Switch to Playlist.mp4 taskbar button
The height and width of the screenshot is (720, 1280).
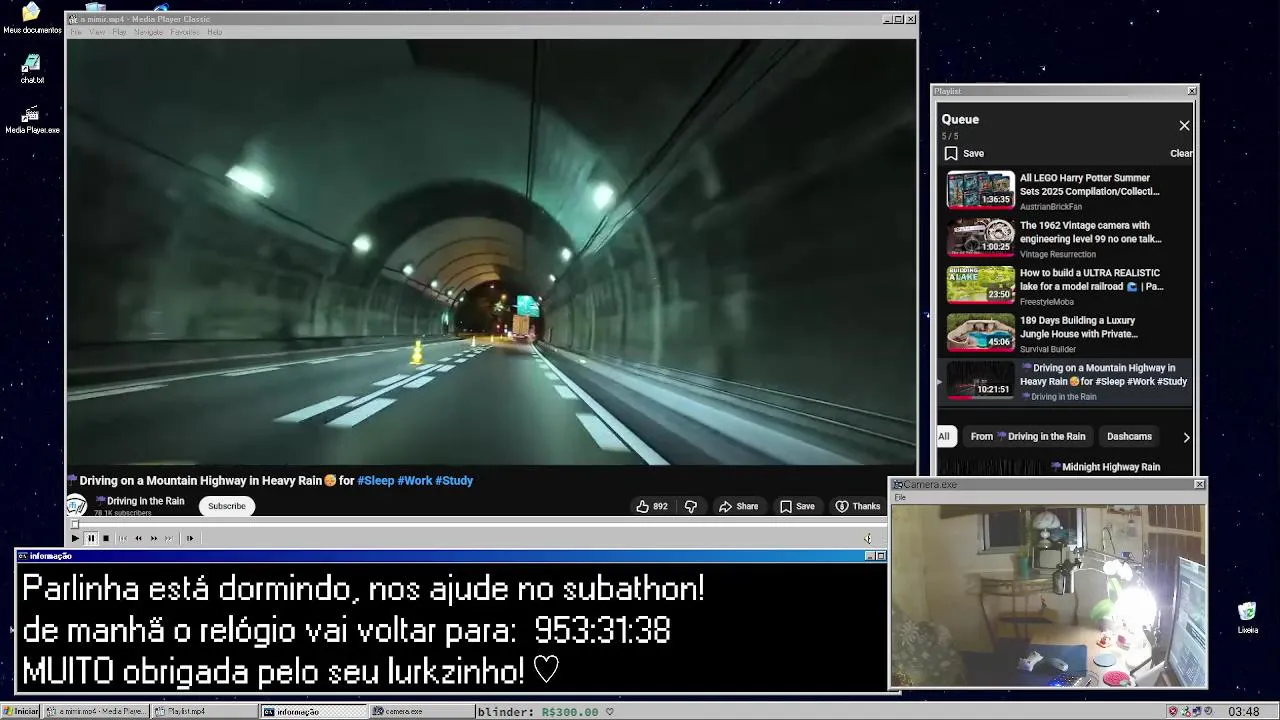click(x=204, y=711)
